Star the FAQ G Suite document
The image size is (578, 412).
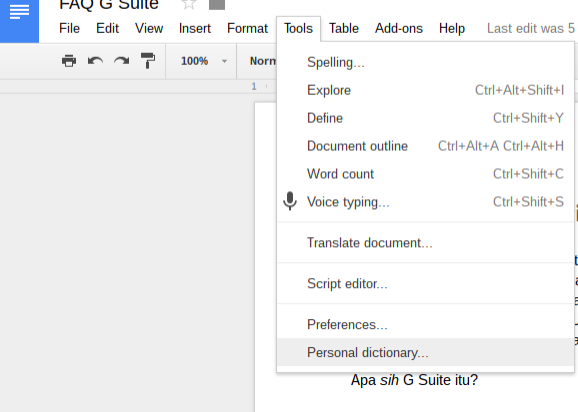189,4
